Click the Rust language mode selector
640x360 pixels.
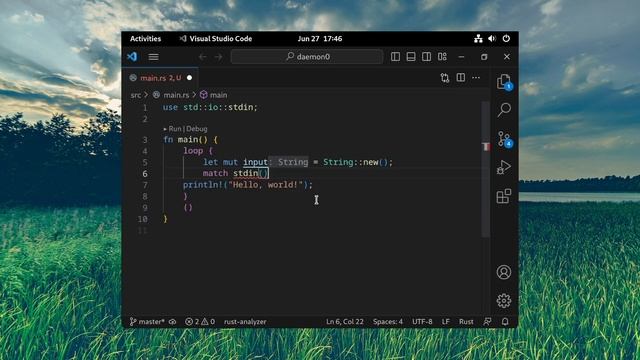click(466, 322)
